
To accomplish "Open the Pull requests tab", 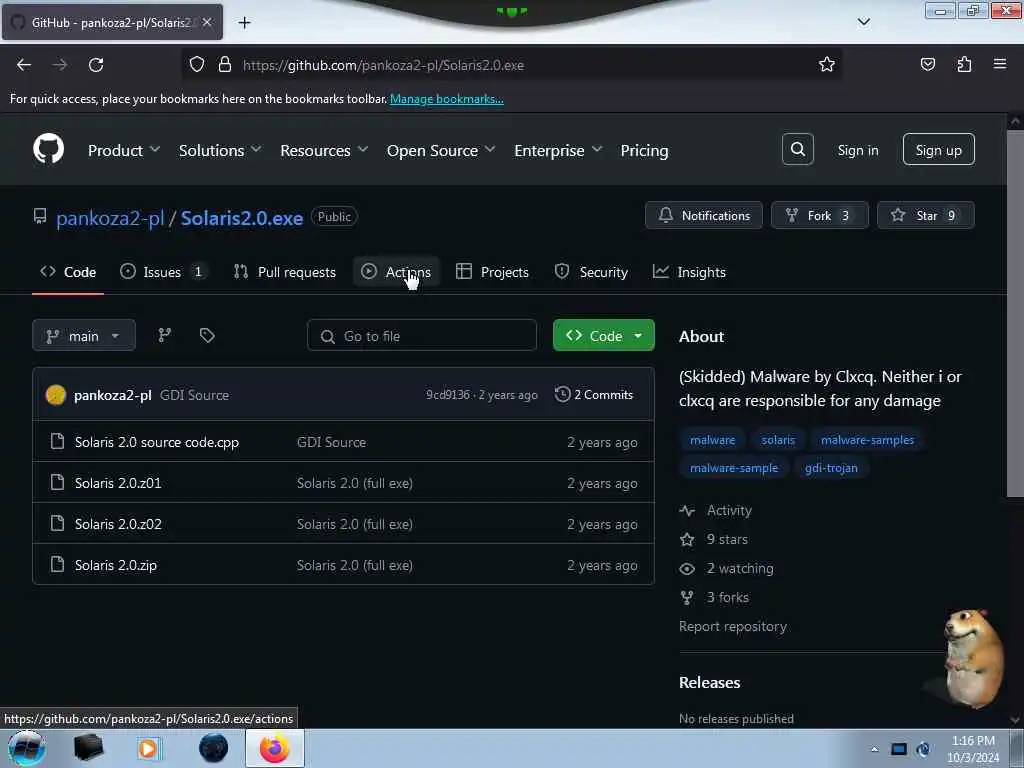I will 285,272.
